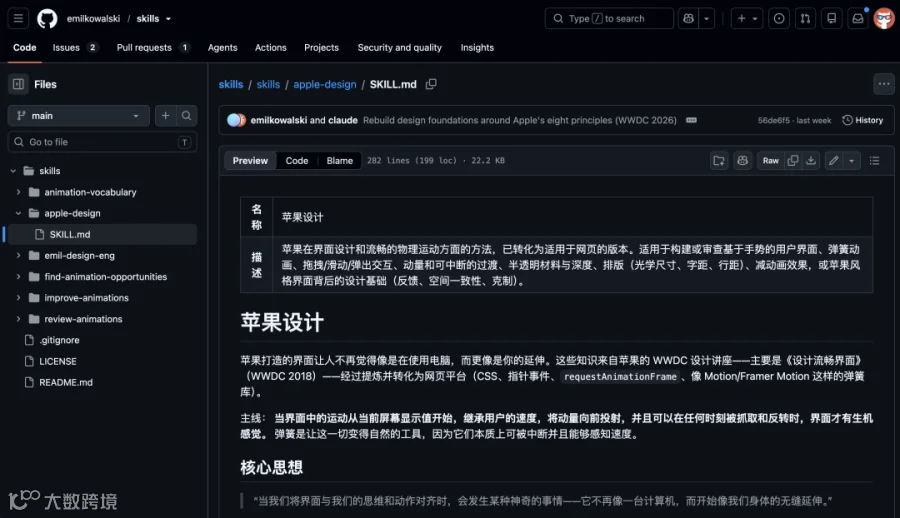
Task: Open file History button
Action: pos(863,121)
